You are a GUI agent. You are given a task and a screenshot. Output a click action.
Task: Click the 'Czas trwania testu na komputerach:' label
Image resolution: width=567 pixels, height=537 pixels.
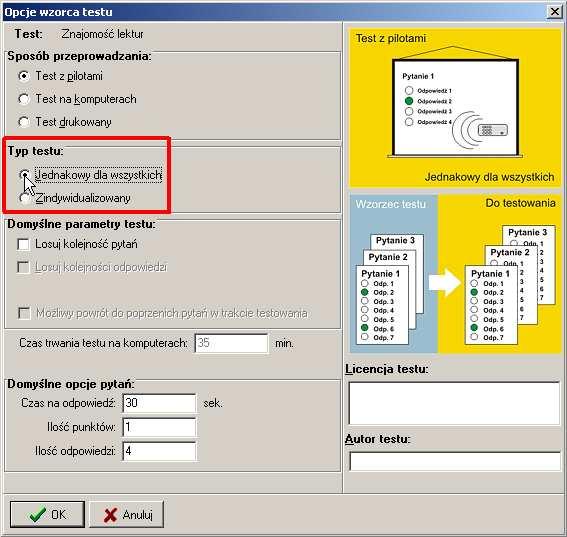[x=103, y=343]
